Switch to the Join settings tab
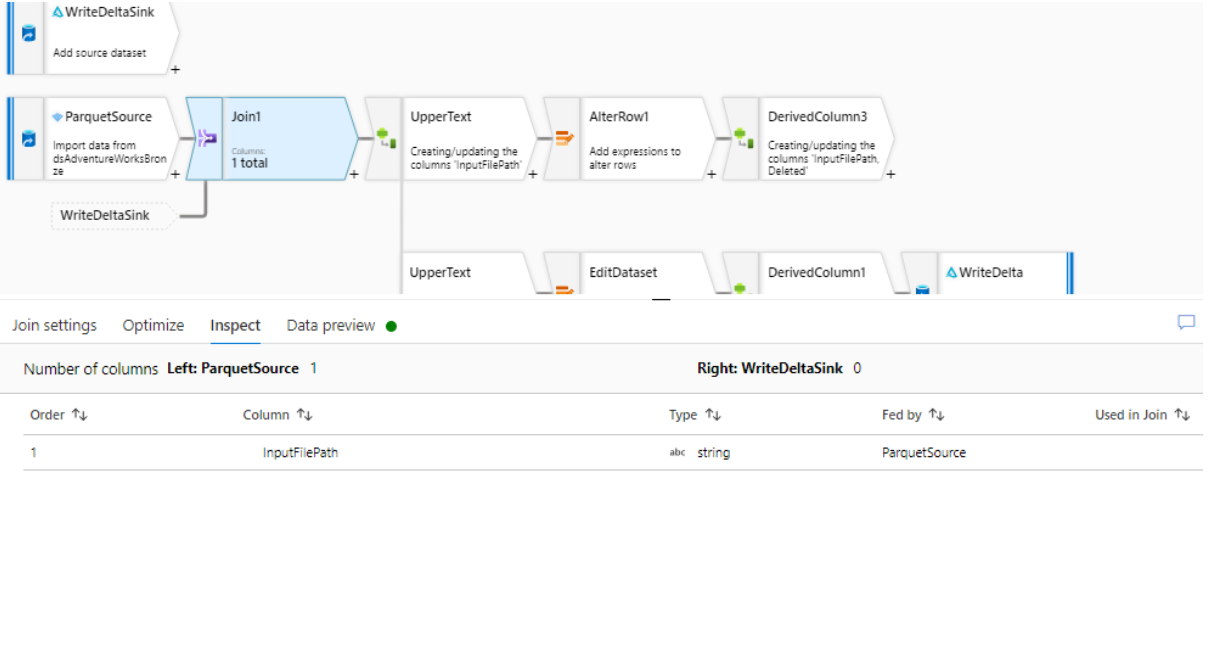Viewport: 1208px width, 648px height. click(x=54, y=325)
